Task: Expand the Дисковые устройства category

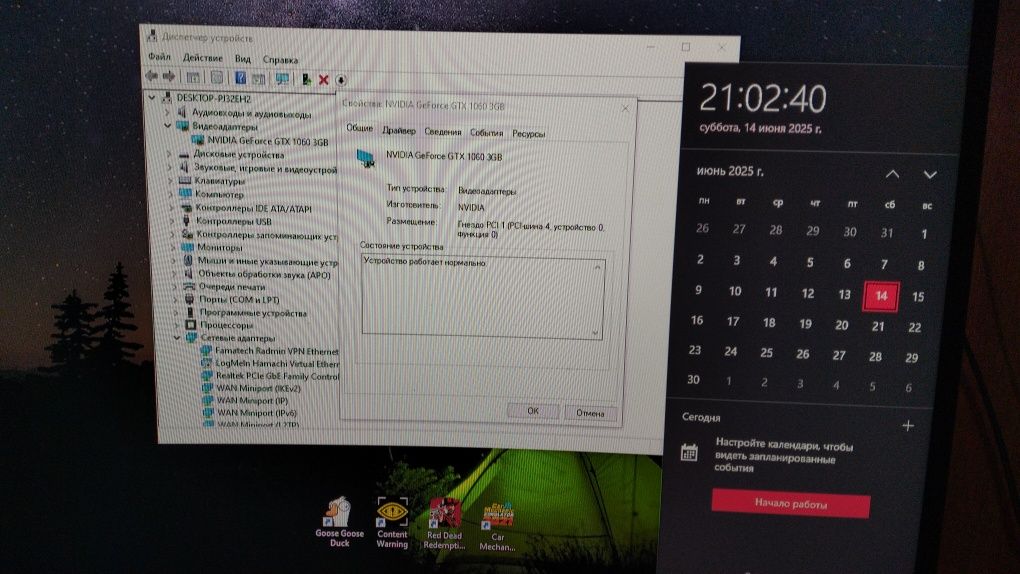Action: 169,154
